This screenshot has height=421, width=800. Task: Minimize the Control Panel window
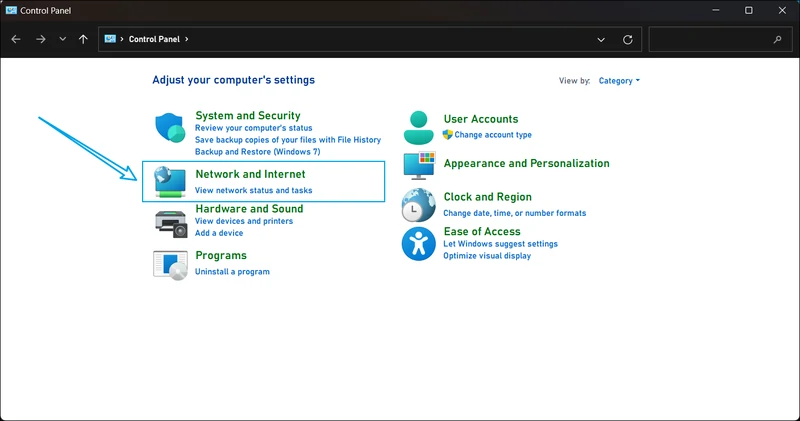point(716,10)
